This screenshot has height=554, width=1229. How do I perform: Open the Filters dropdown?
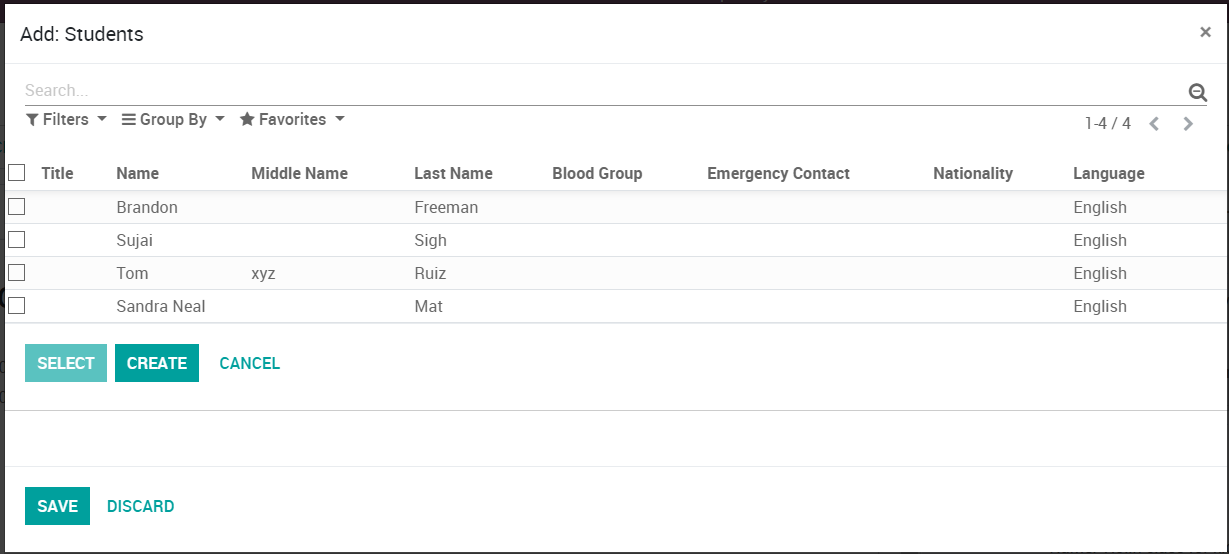pyautogui.click(x=66, y=120)
